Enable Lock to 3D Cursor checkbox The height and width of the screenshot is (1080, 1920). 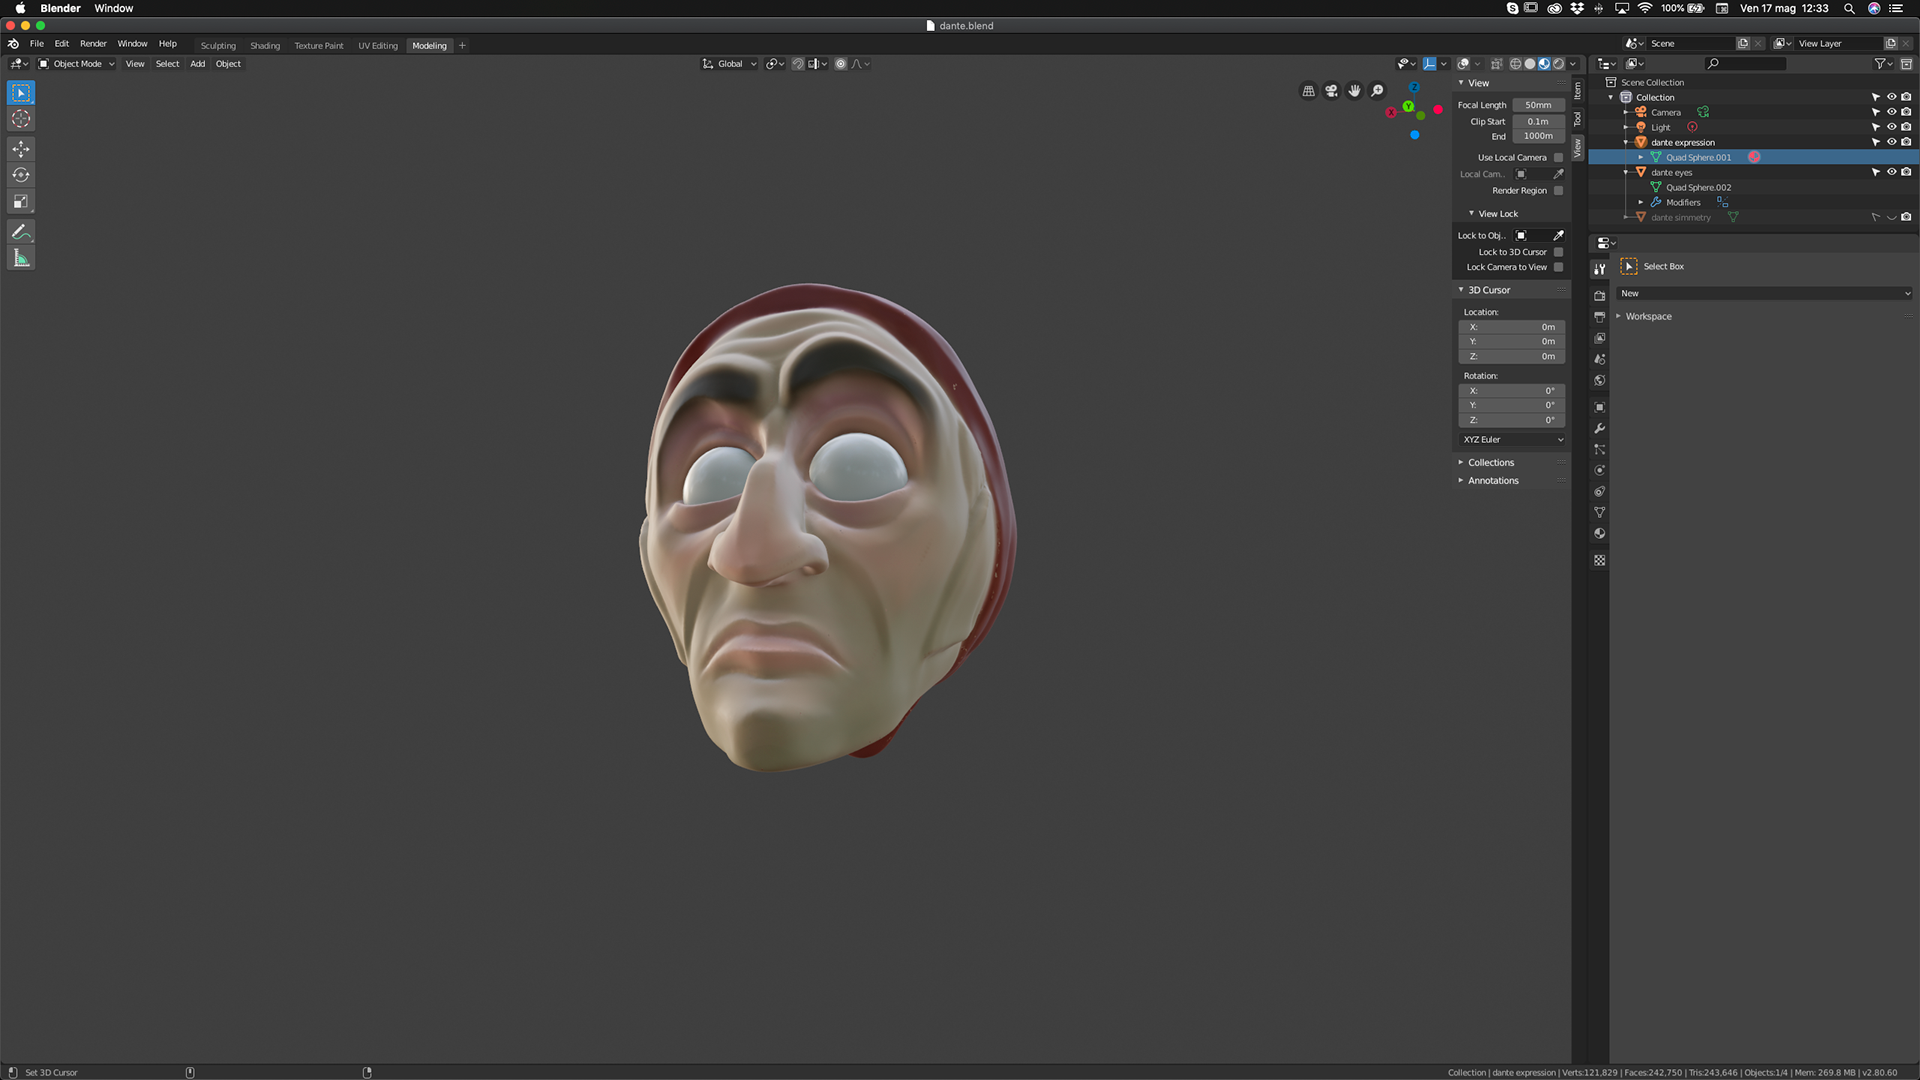coord(1558,252)
